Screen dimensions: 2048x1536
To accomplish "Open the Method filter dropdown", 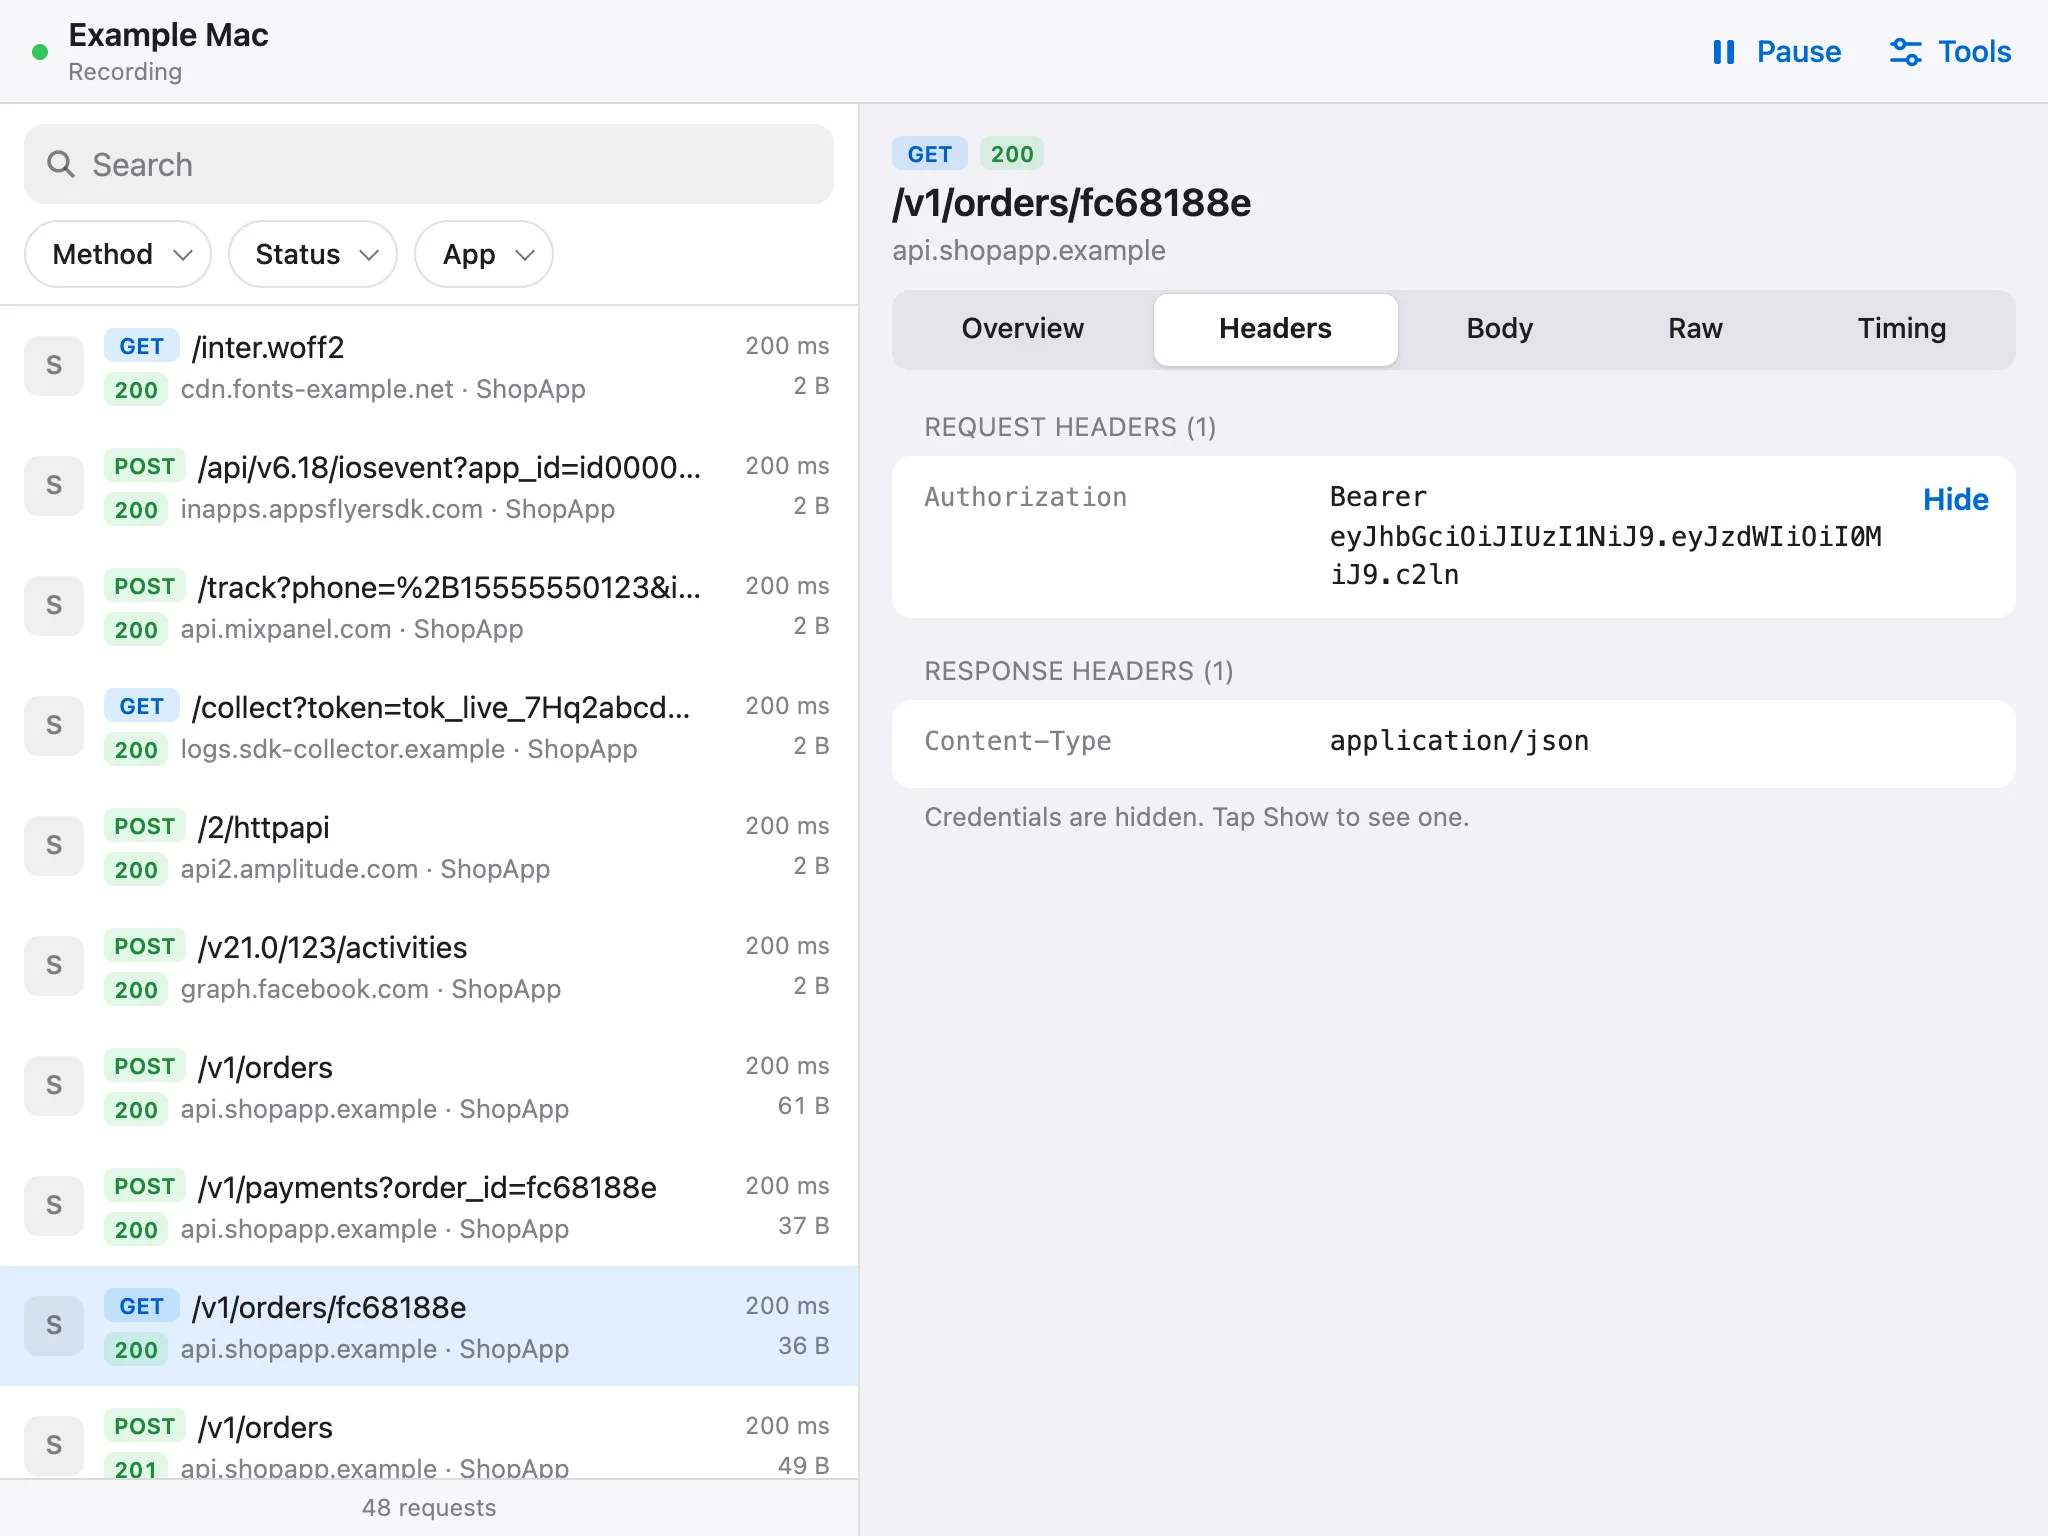I will coord(118,254).
